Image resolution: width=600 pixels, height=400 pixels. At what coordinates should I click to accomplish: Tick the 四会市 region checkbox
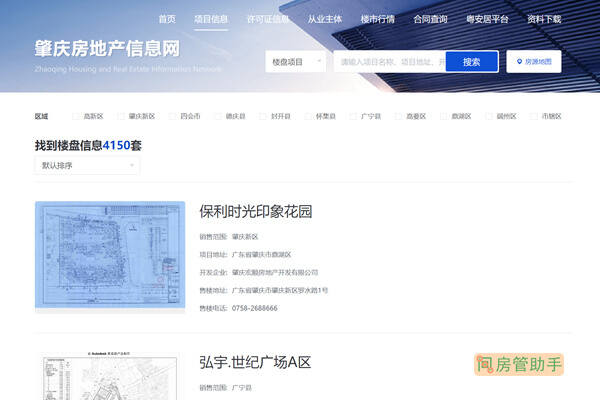173,116
